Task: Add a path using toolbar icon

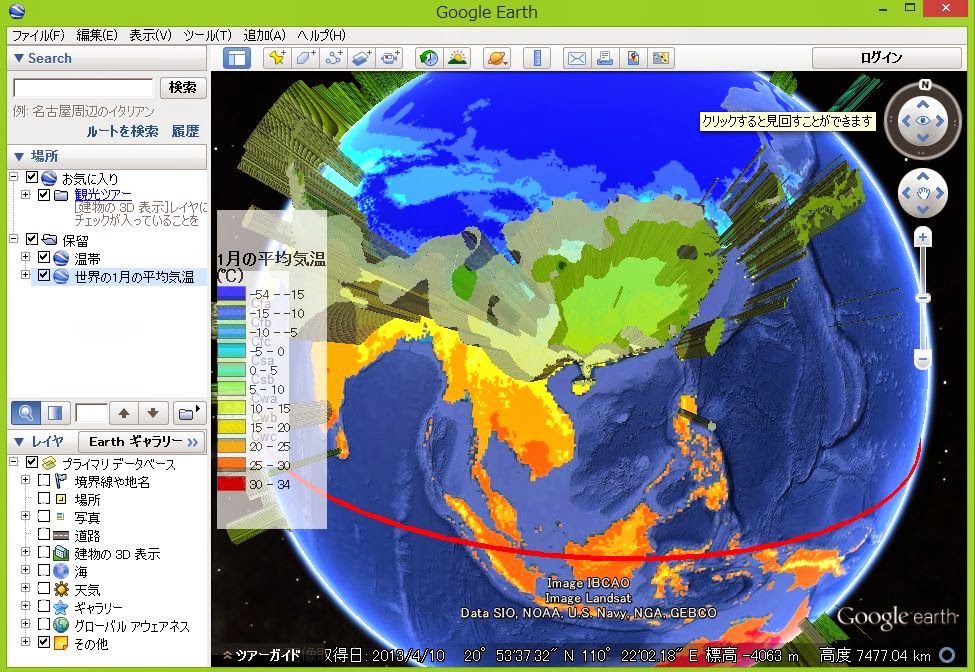Action: click(x=334, y=58)
